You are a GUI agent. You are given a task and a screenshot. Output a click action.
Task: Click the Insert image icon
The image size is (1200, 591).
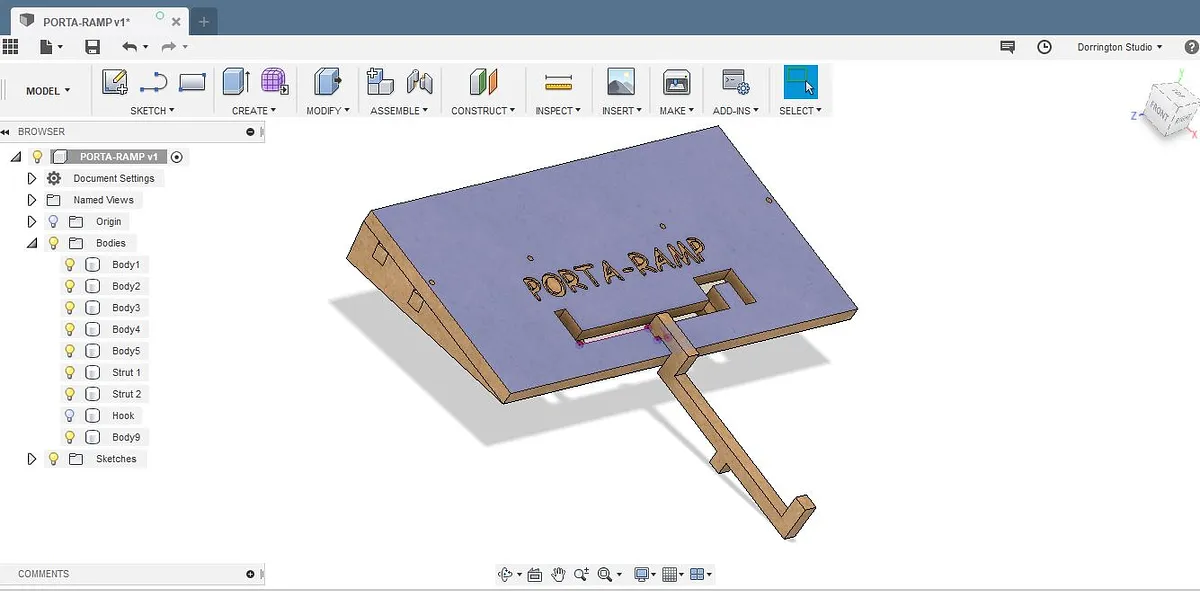[620, 82]
